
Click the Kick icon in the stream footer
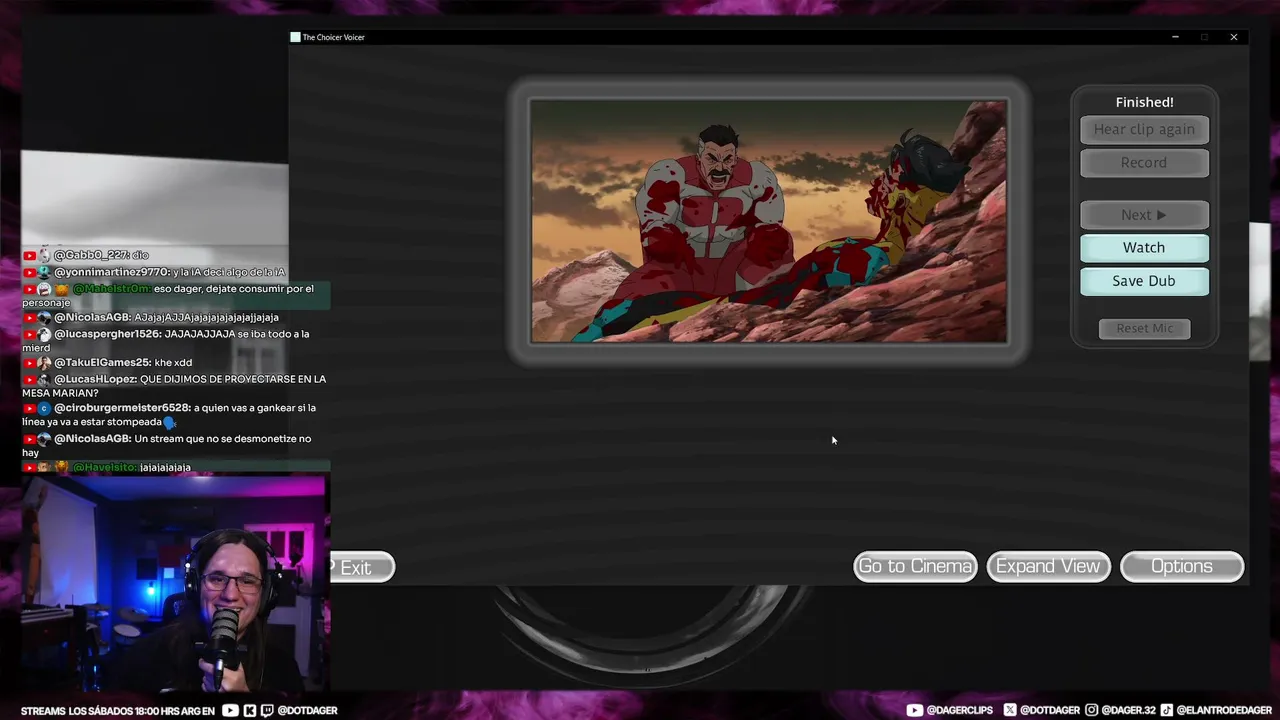point(250,711)
